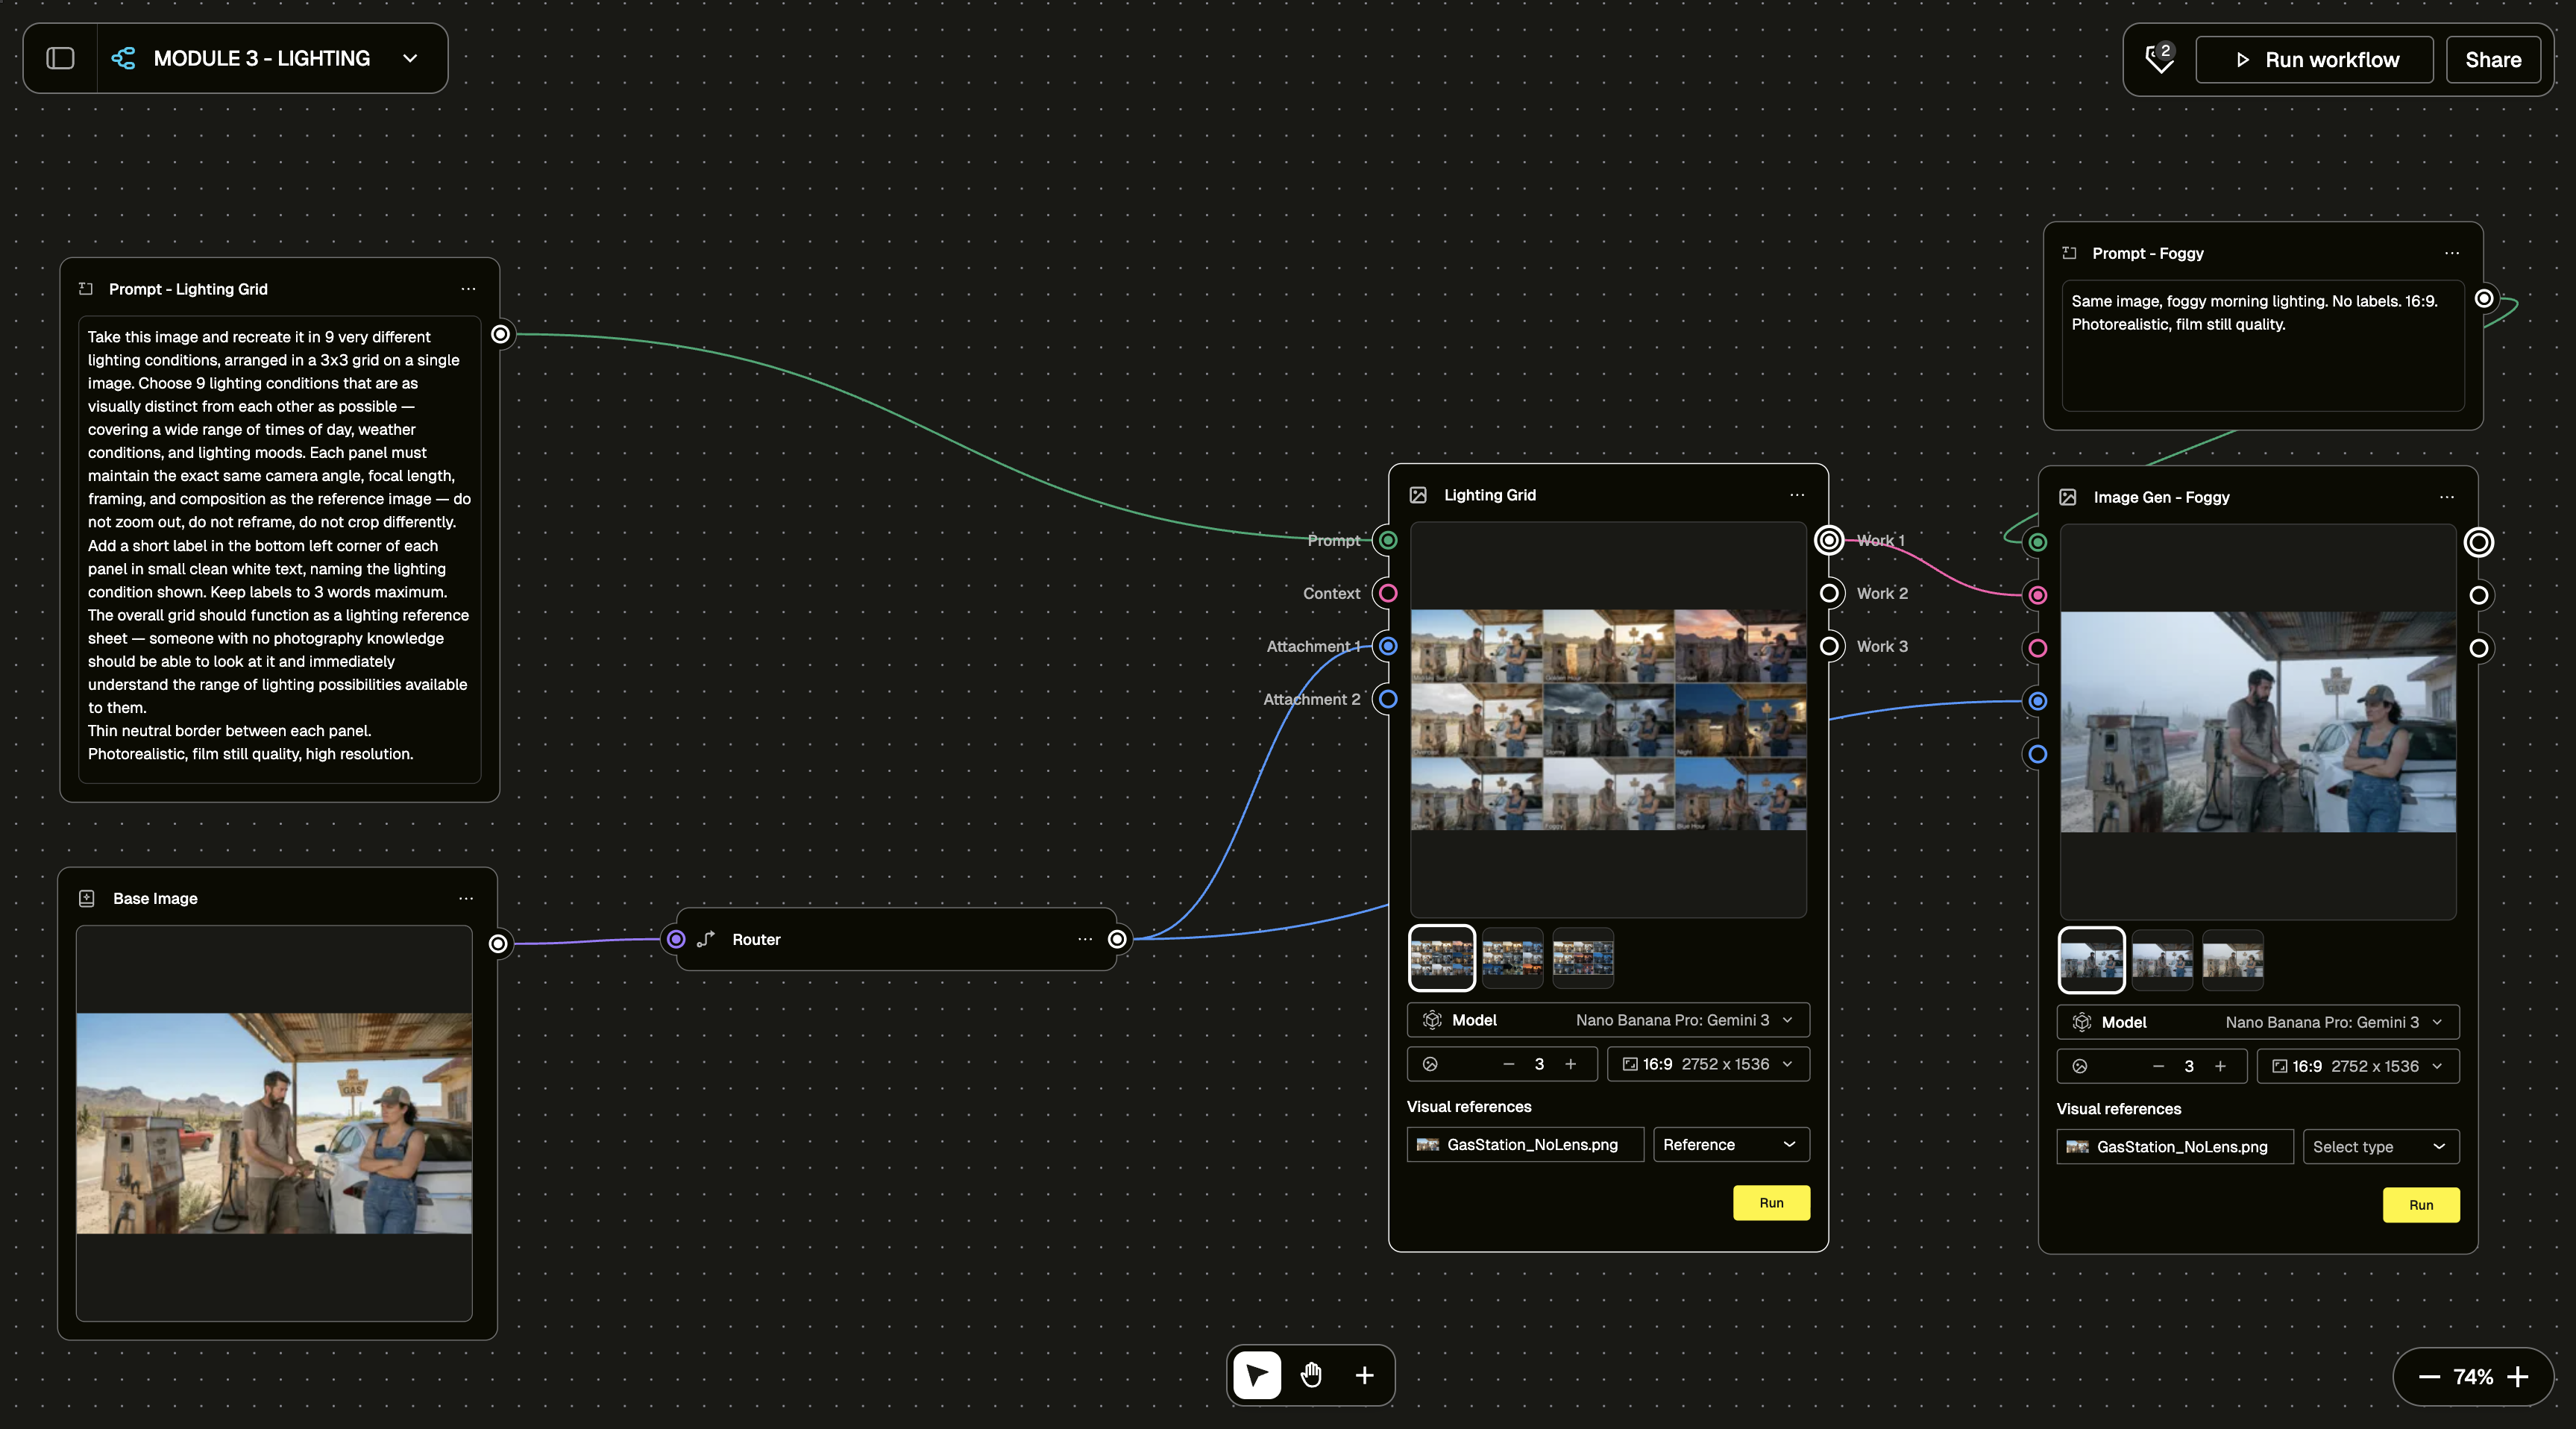Toggle the sidebar panel icon
2576x1429 pixels.
tap(61, 58)
